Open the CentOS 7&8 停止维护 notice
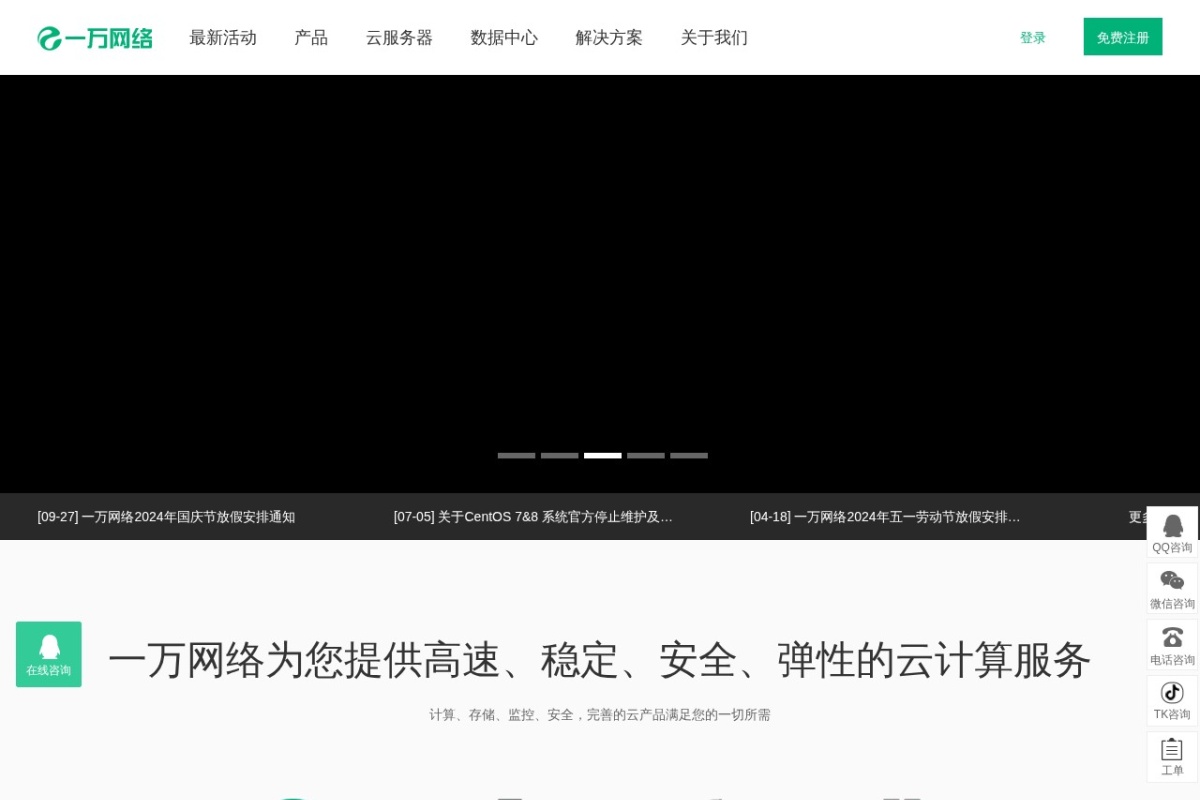This screenshot has width=1200, height=800. pos(533,517)
